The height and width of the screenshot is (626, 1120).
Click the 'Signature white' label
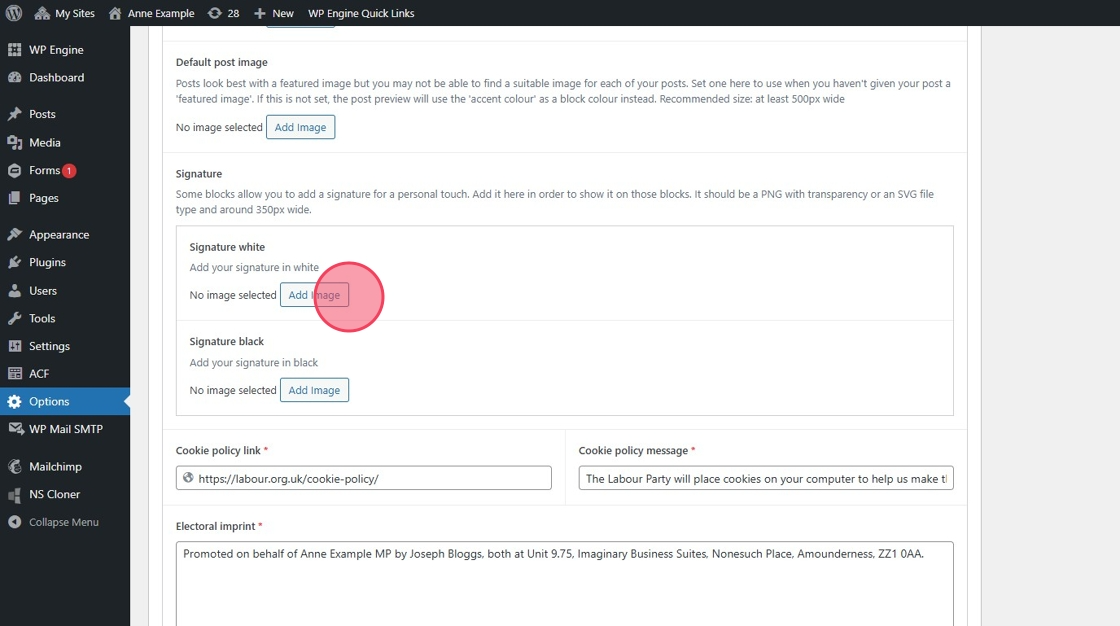click(x=227, y=247)
